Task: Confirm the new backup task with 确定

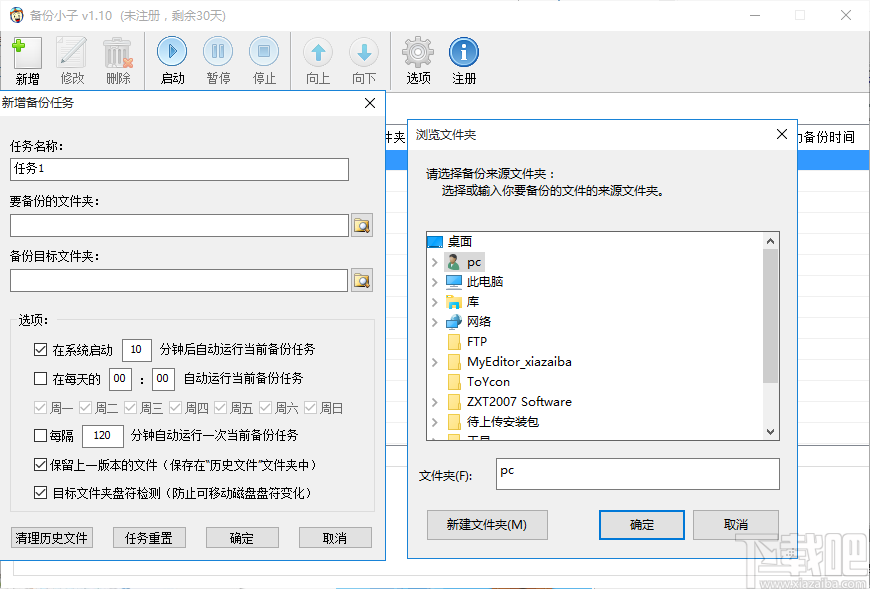Action: pos(242,538)
